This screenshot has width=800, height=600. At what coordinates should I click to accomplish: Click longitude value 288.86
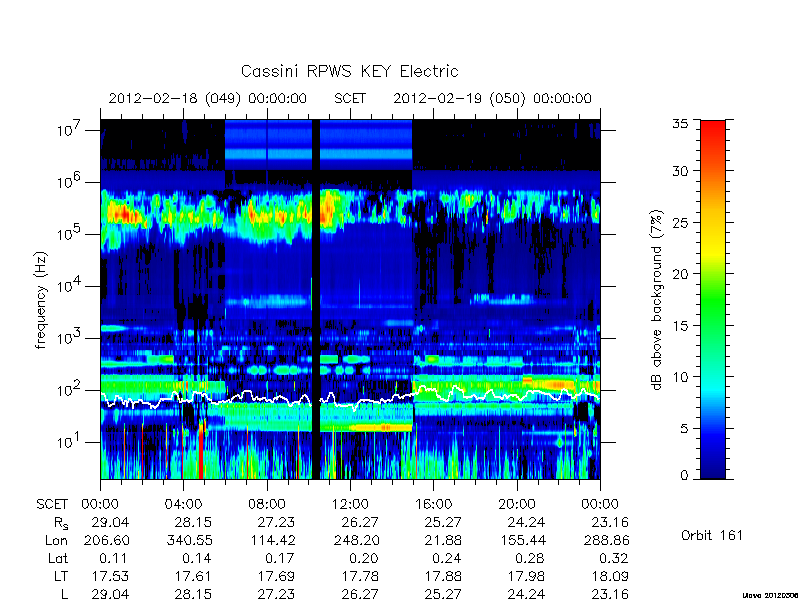click(x=606, y=540)
